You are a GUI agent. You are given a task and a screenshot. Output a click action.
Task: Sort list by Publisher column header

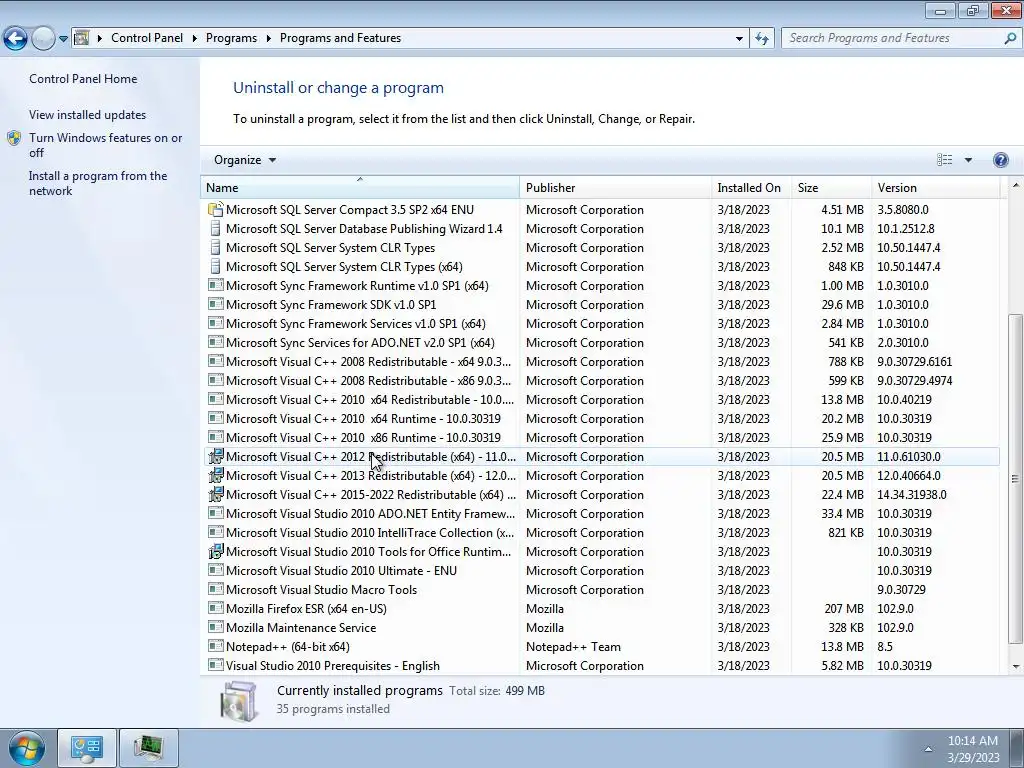pos(615,188)
